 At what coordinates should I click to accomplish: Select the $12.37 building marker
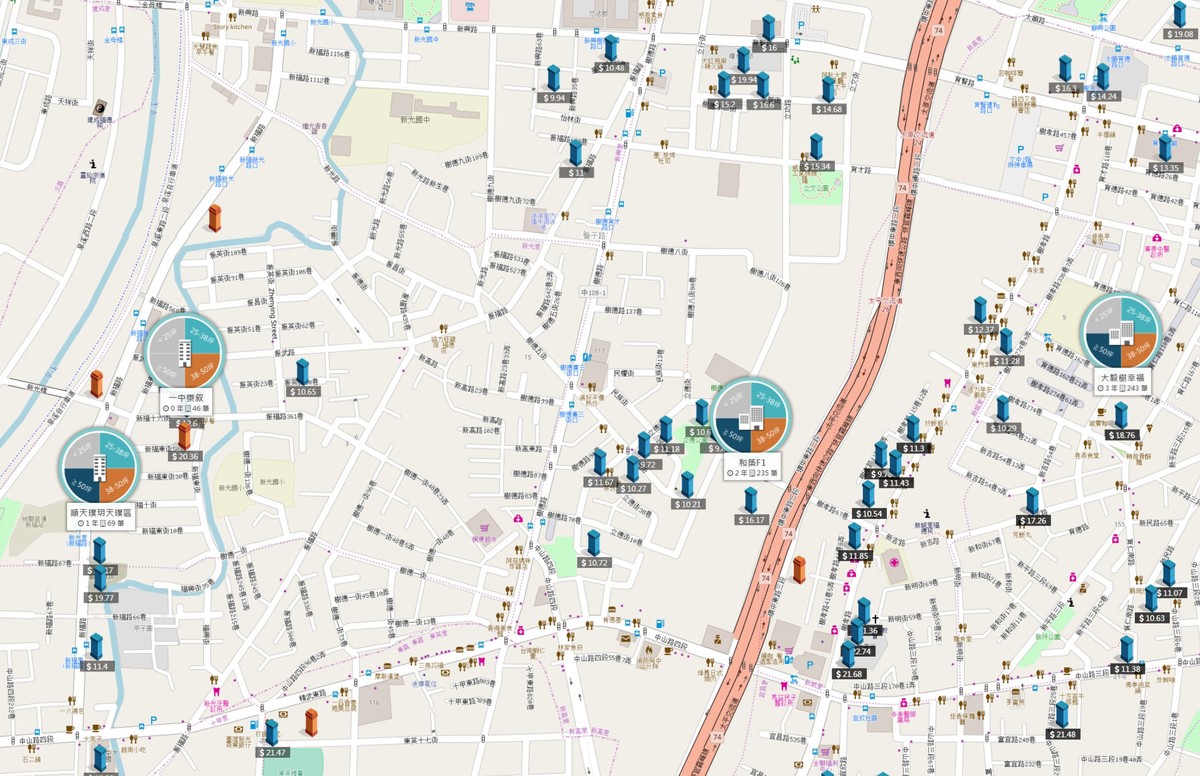coord(981,309)
